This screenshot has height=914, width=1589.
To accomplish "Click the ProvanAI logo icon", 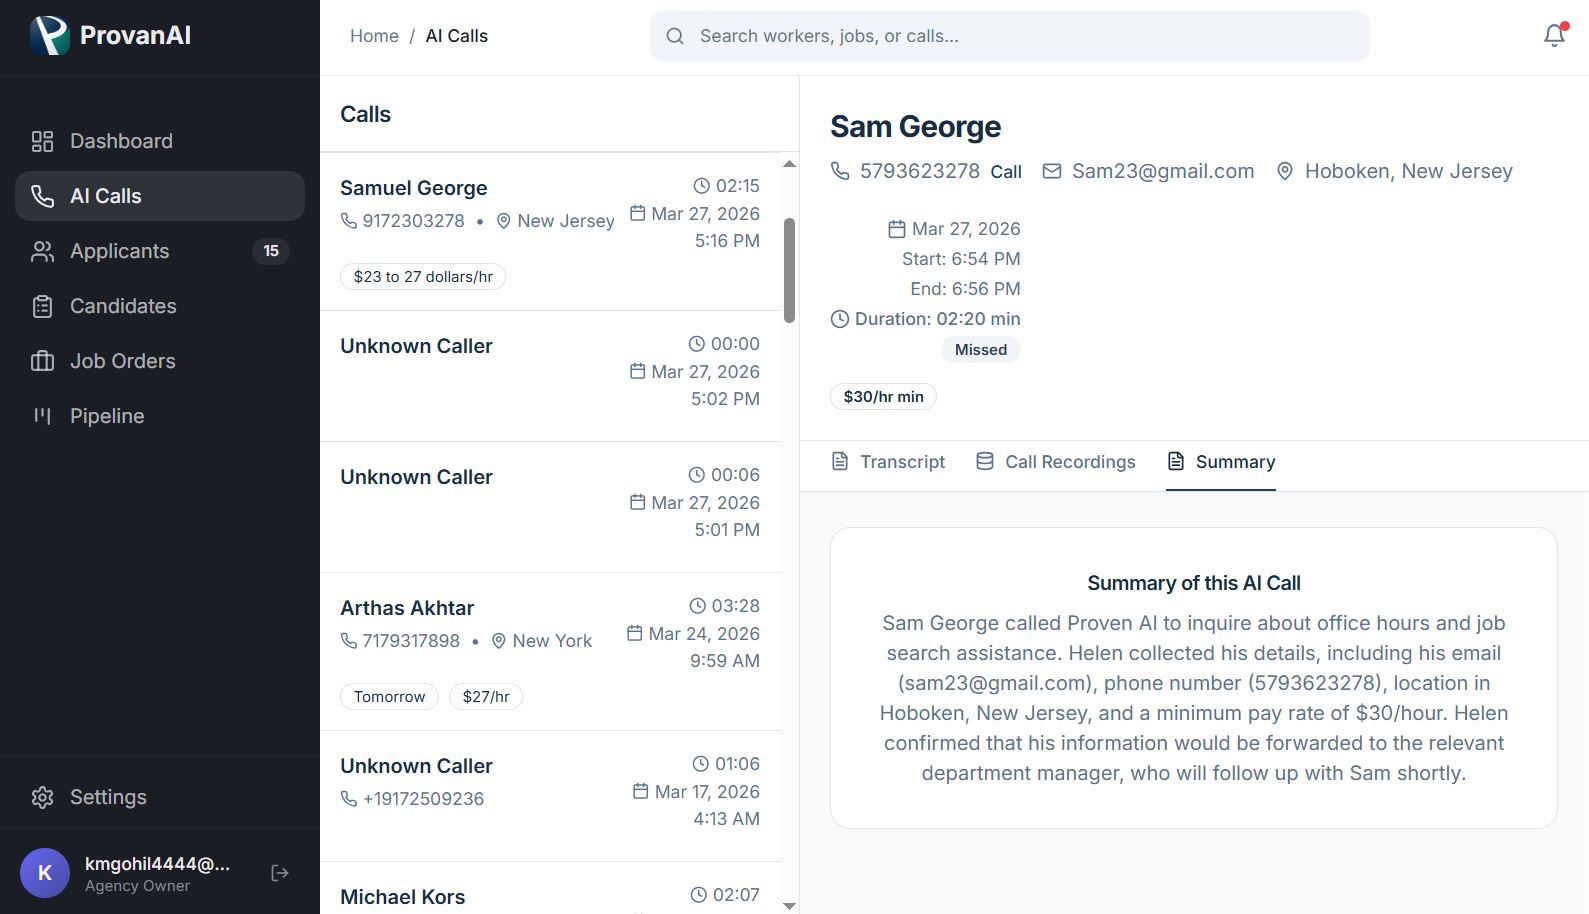I will [x=49, y=36].
